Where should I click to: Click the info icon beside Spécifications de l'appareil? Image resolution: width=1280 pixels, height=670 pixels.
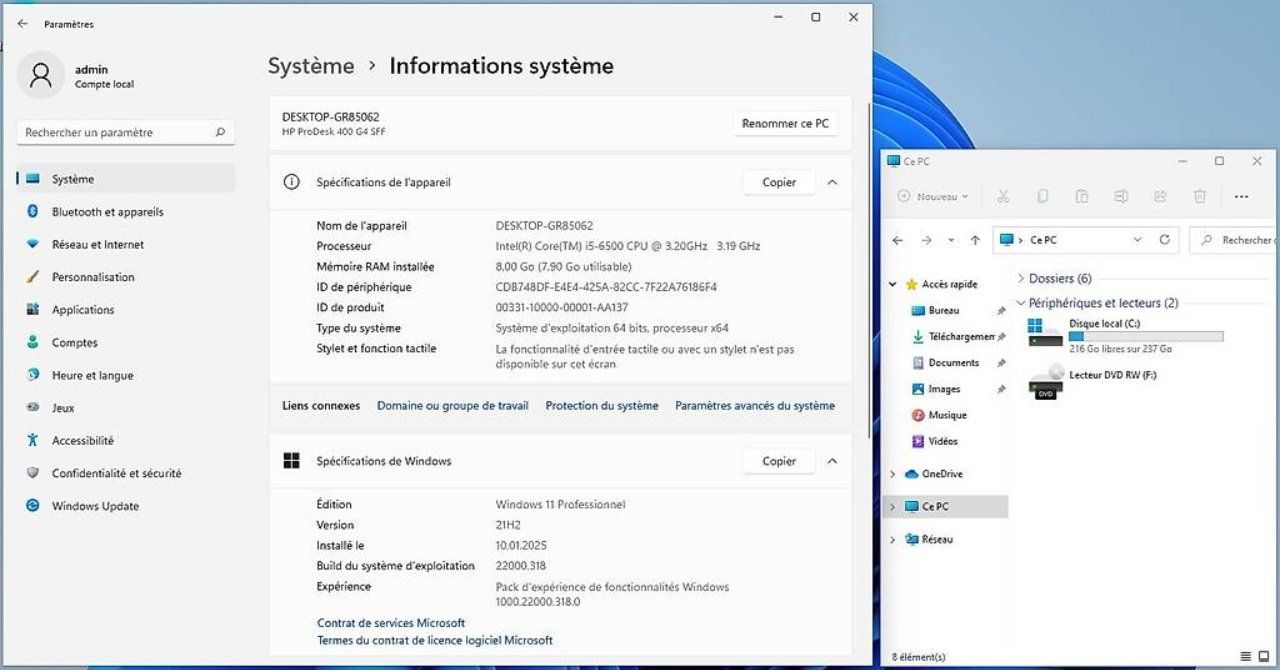[x=291, y=182]
